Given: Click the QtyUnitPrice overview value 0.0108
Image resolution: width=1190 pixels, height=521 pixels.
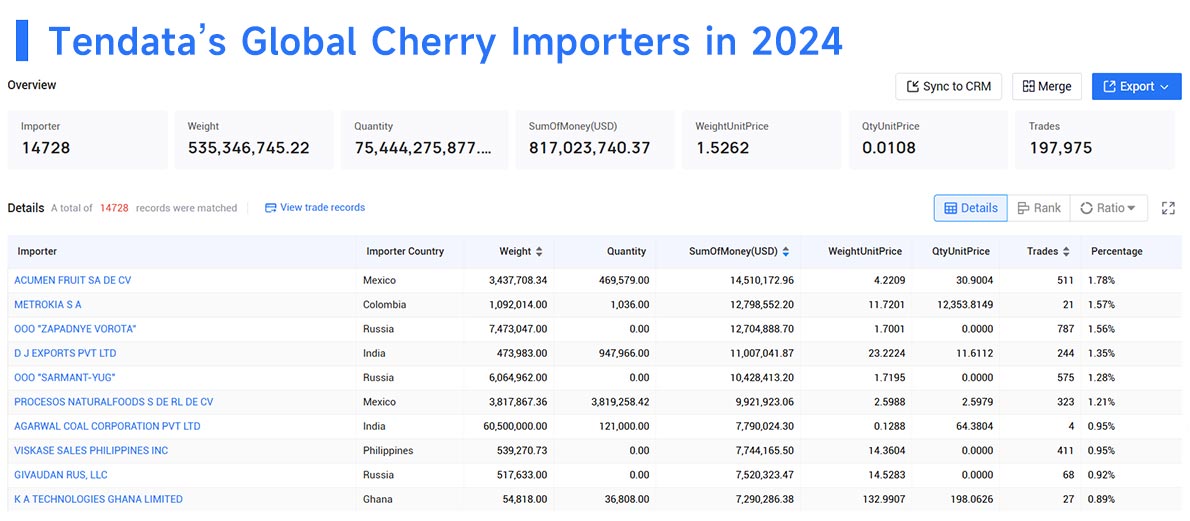Looking at the screenshot, I should pos(889,148).
